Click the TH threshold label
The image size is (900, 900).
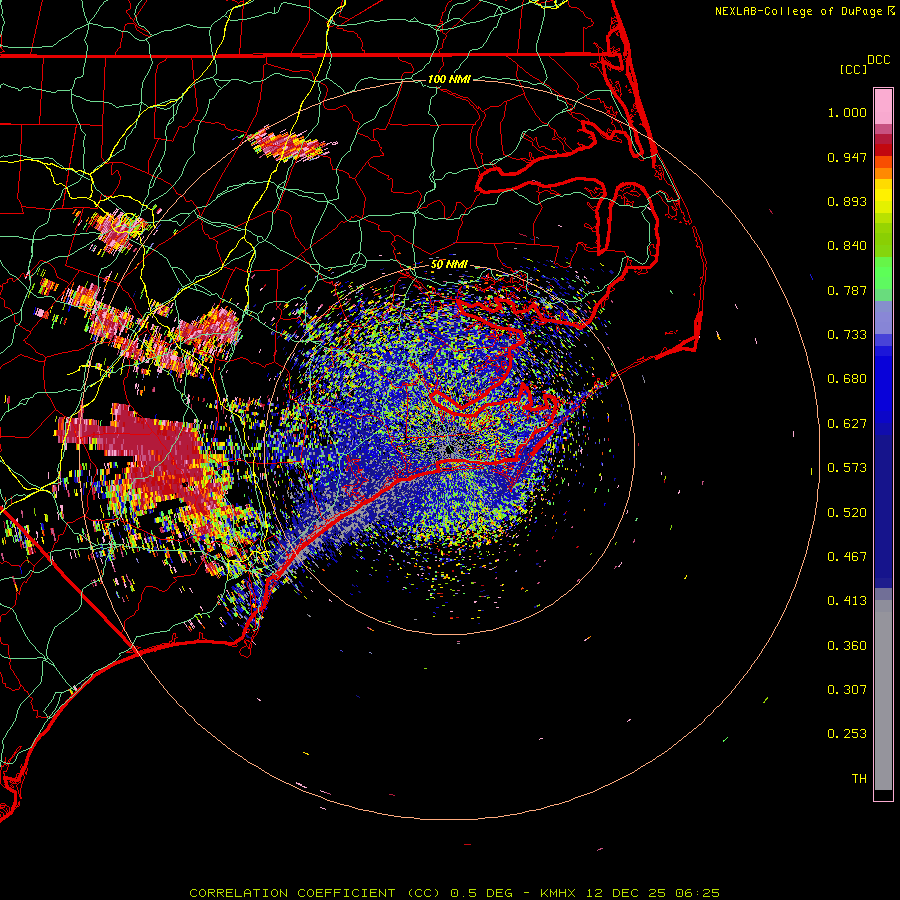pyautogui.click(x=859, y=779)
